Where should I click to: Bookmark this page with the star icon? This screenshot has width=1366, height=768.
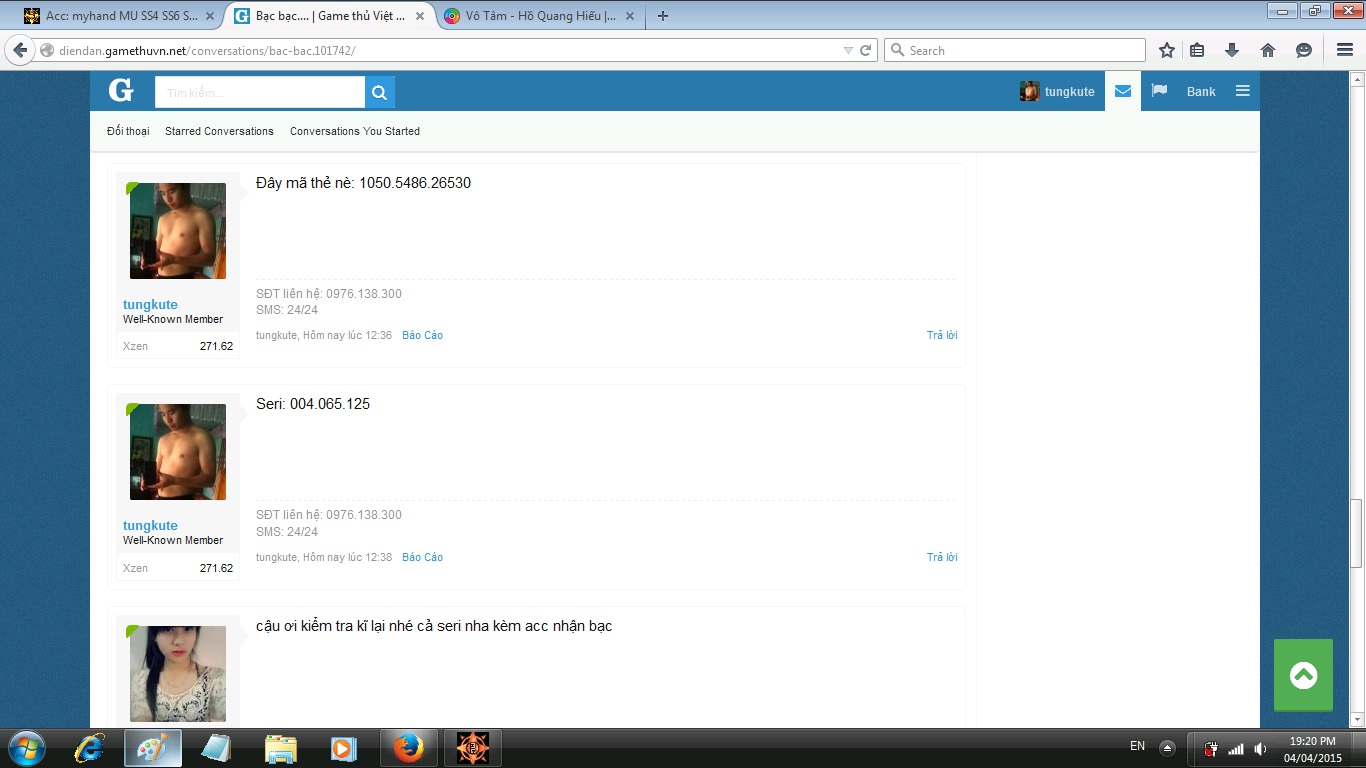pos(1166,50)
